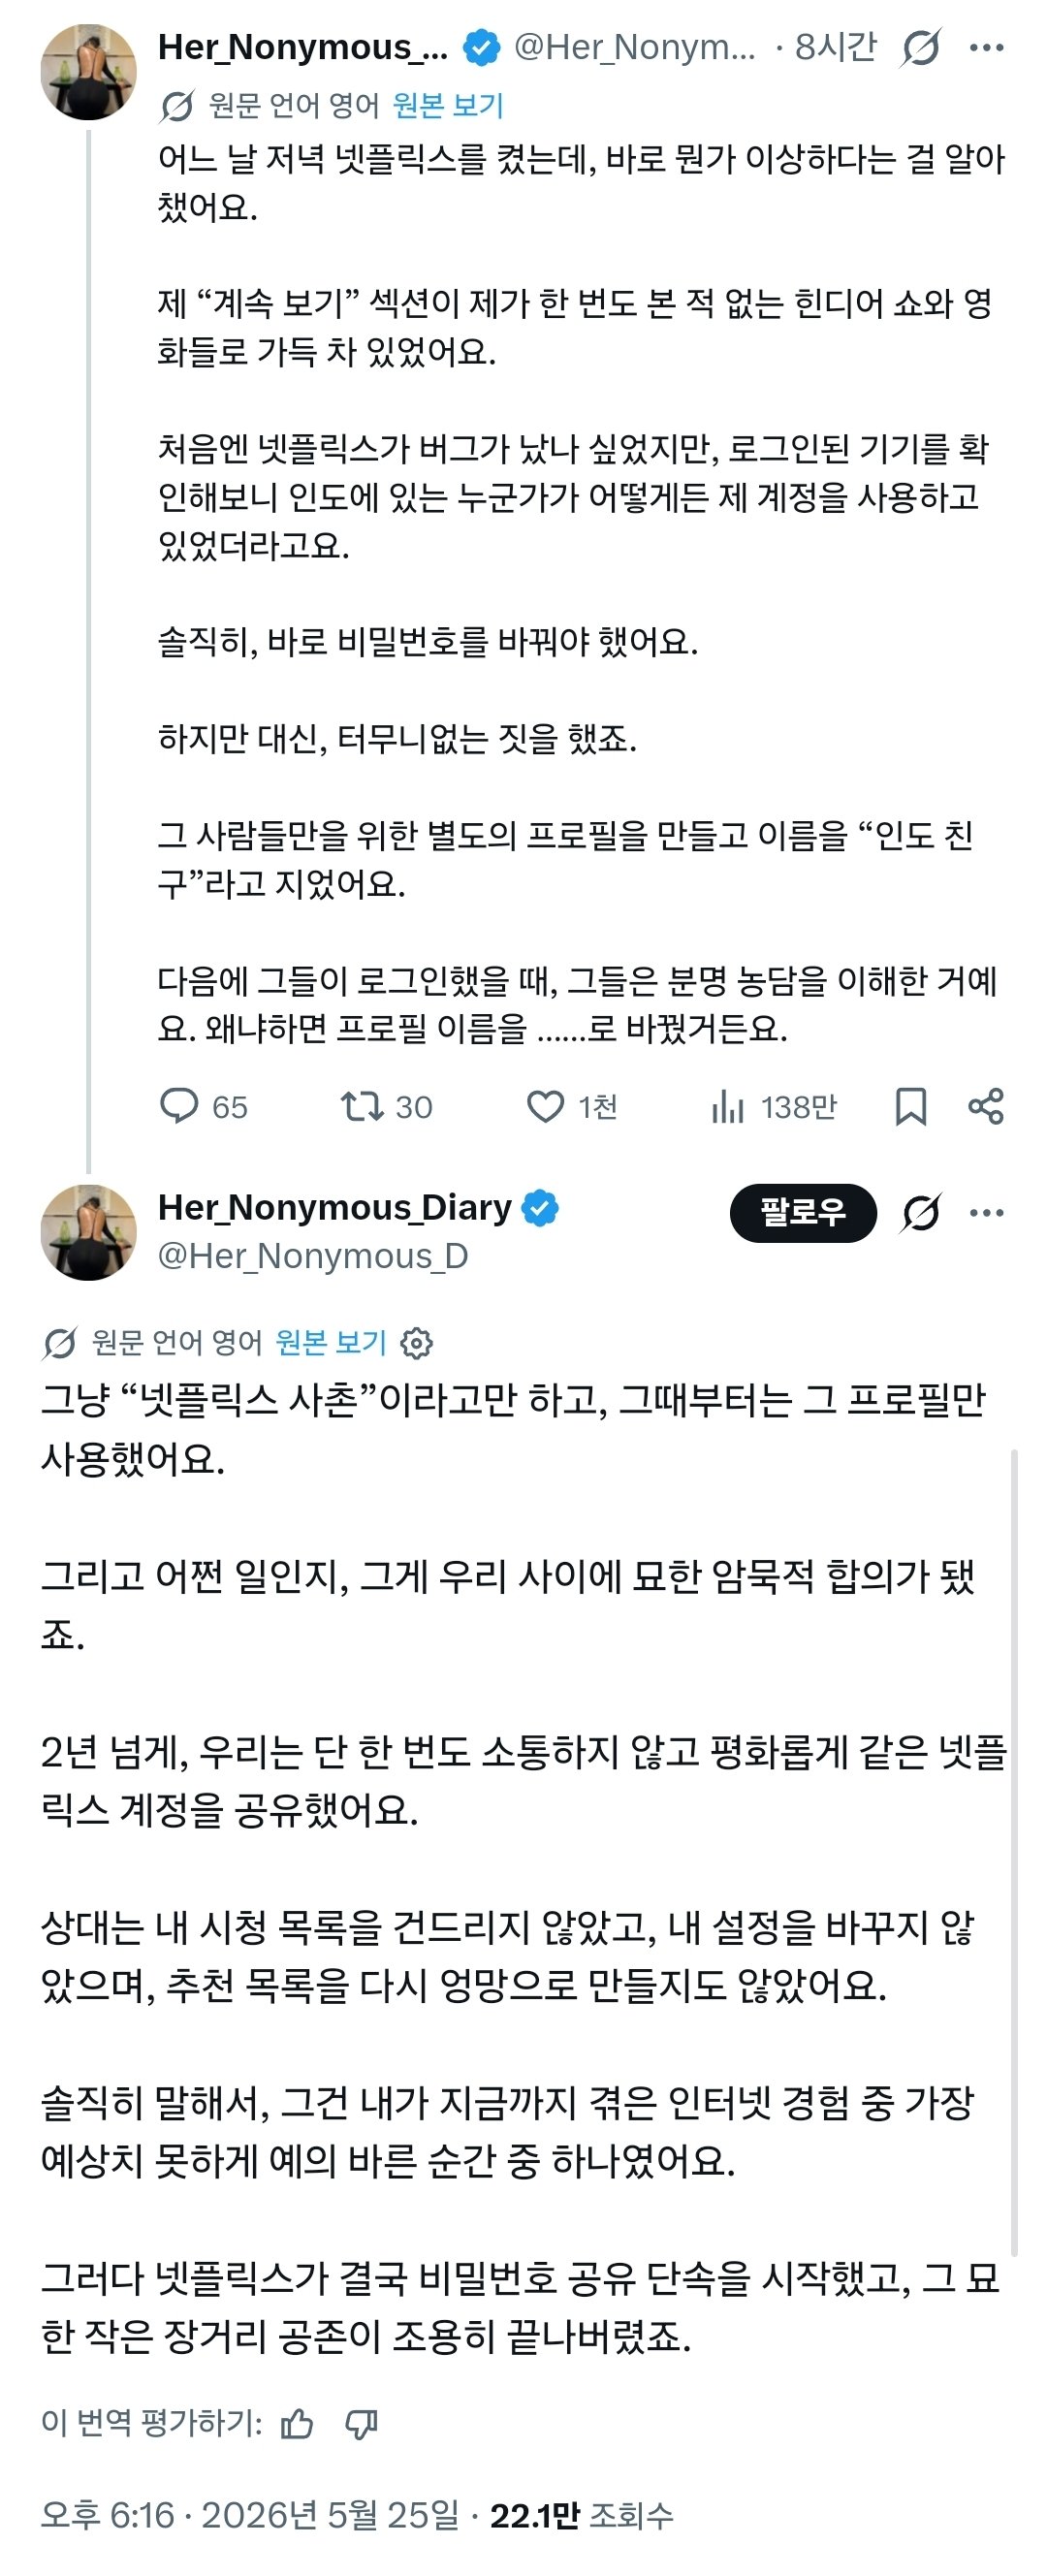Open the Grok icon beside the 8시간 timestamp
Screen dimensions: 1047x2576
coord(920,47)
